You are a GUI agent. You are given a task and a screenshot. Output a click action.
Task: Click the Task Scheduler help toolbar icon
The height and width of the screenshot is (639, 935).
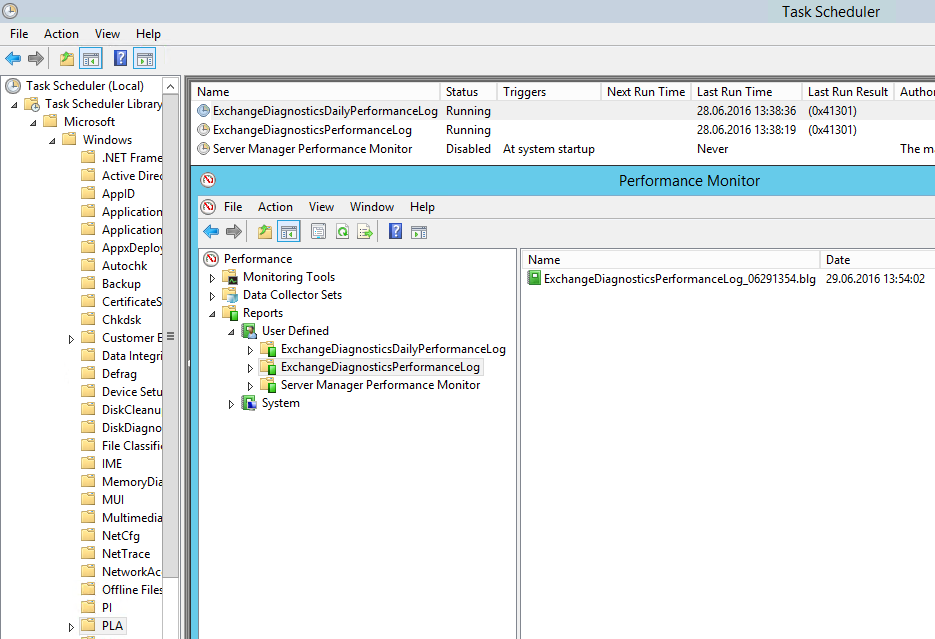(120, 58)
